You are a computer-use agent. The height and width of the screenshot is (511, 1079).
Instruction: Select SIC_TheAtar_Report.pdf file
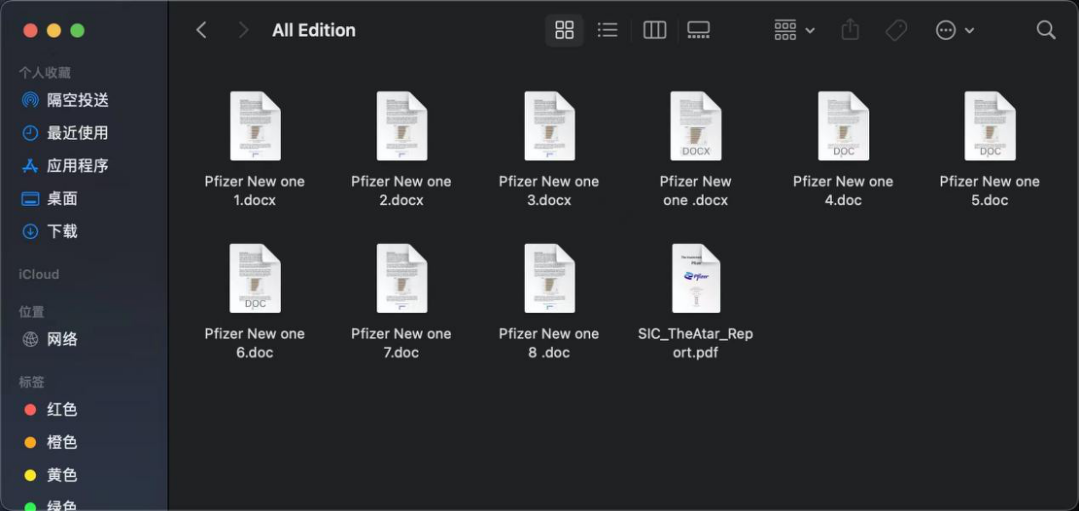coord(695,279)
